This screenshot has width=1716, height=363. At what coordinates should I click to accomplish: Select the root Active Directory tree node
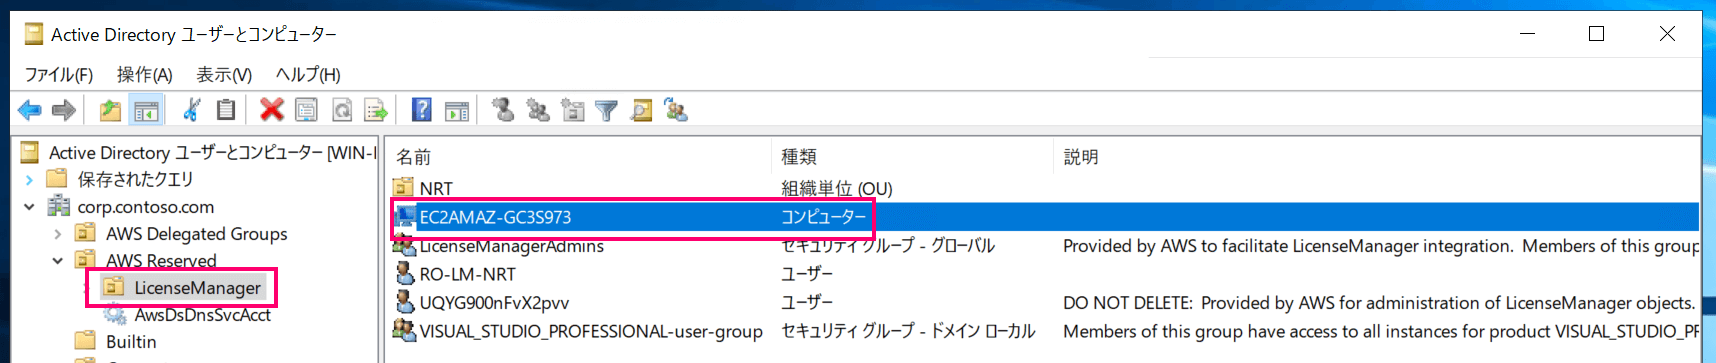coord(212,152)
